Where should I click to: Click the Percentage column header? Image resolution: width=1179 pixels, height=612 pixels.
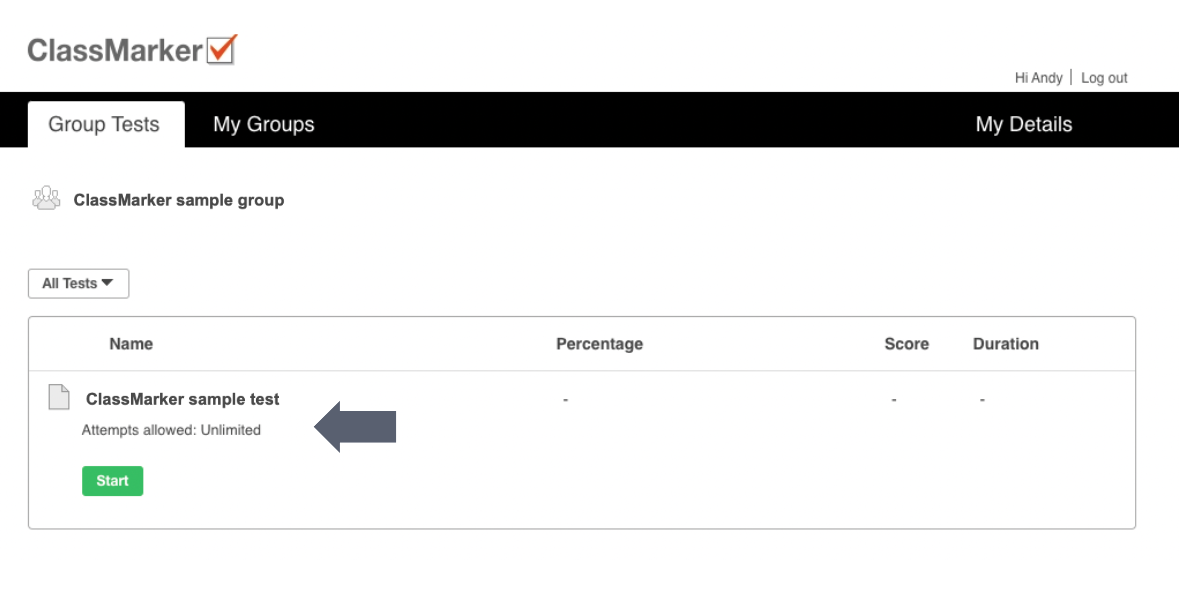599,344
